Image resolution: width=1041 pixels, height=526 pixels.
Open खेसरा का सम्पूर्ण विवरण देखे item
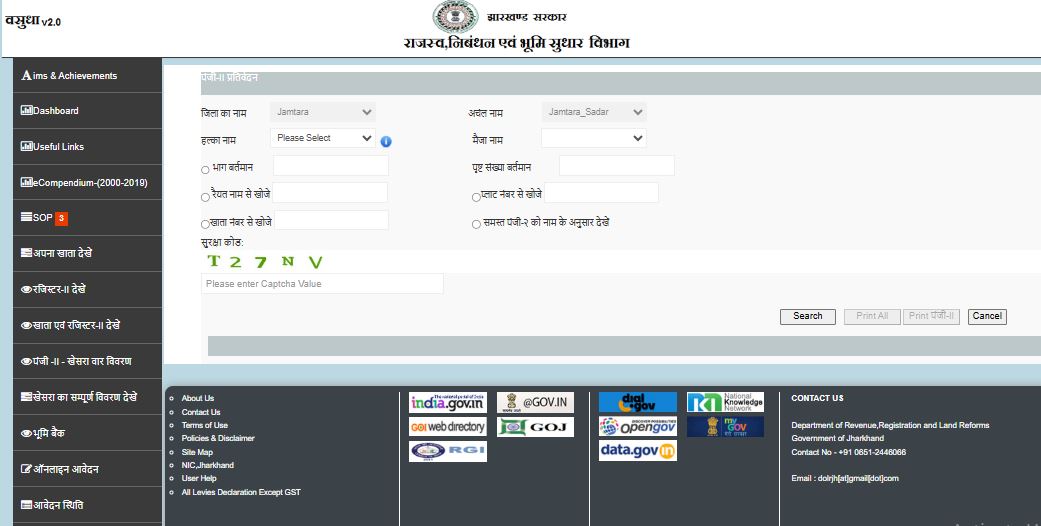[87, 397]
